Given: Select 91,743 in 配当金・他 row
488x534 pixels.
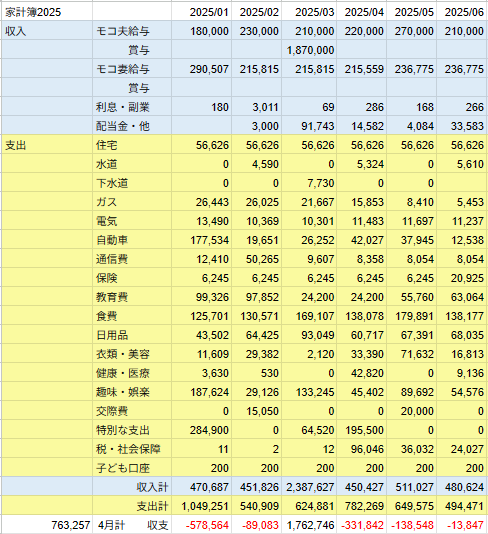Looking at the screenshot, I should (x=309, y=126).
